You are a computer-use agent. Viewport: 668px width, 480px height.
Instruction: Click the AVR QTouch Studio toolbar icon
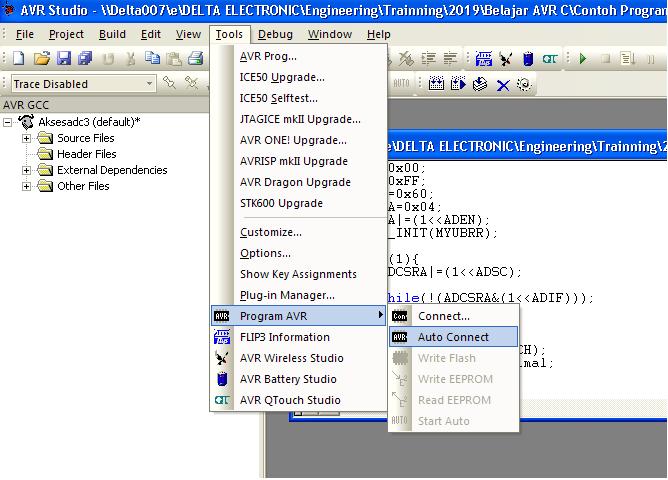550,59
